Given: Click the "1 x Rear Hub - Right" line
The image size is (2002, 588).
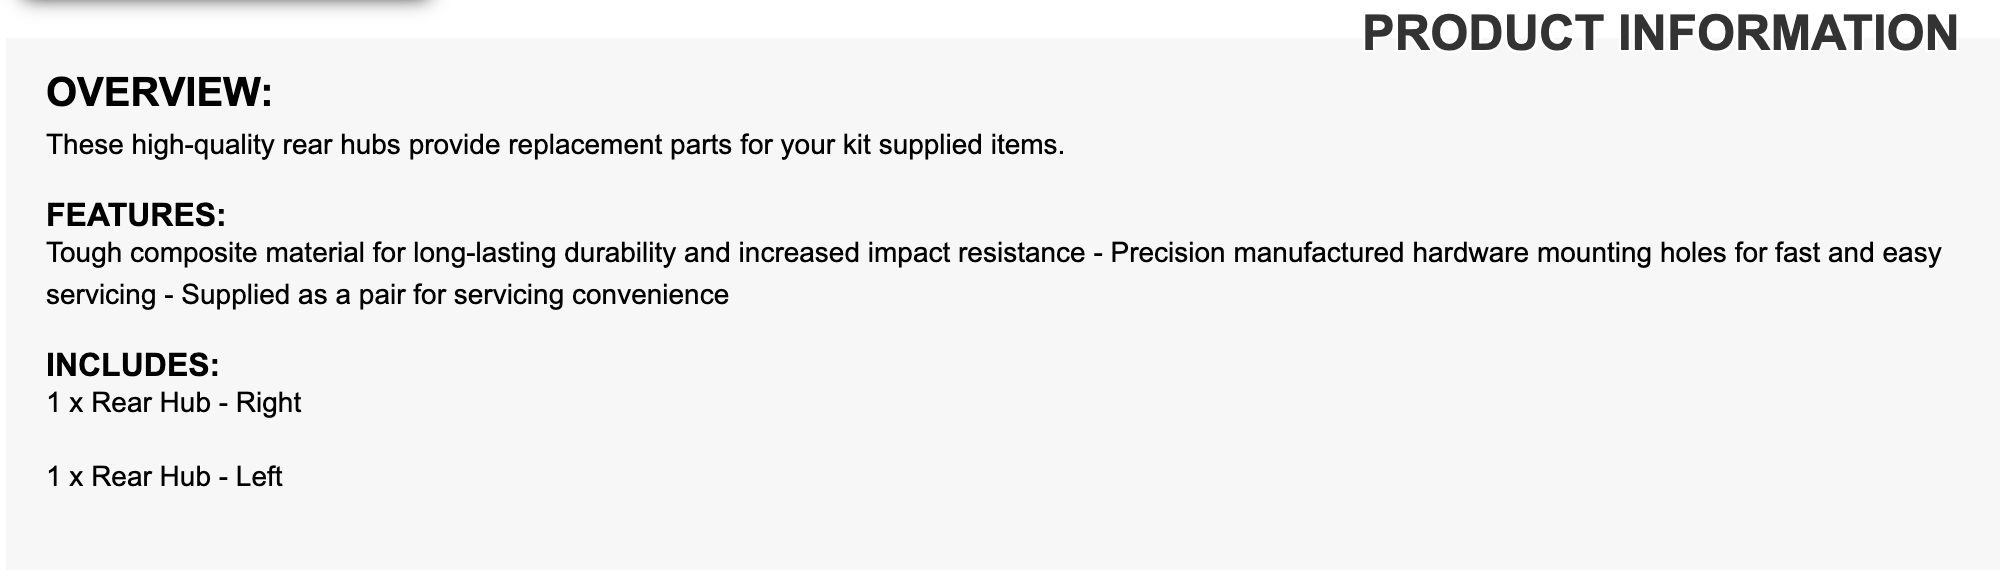Looking at the screenshot, I should (173, 403).
